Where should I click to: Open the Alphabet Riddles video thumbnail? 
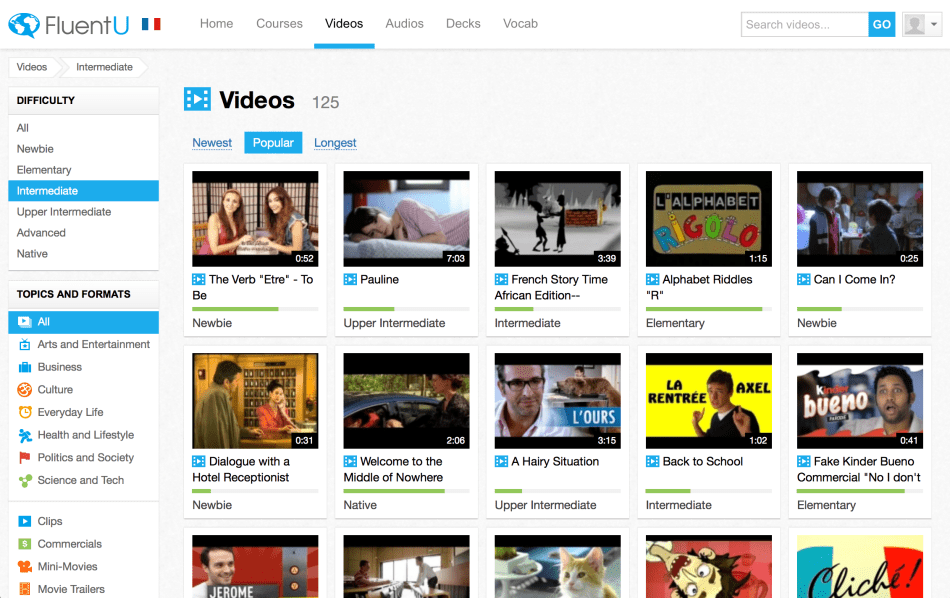(708, 217)
